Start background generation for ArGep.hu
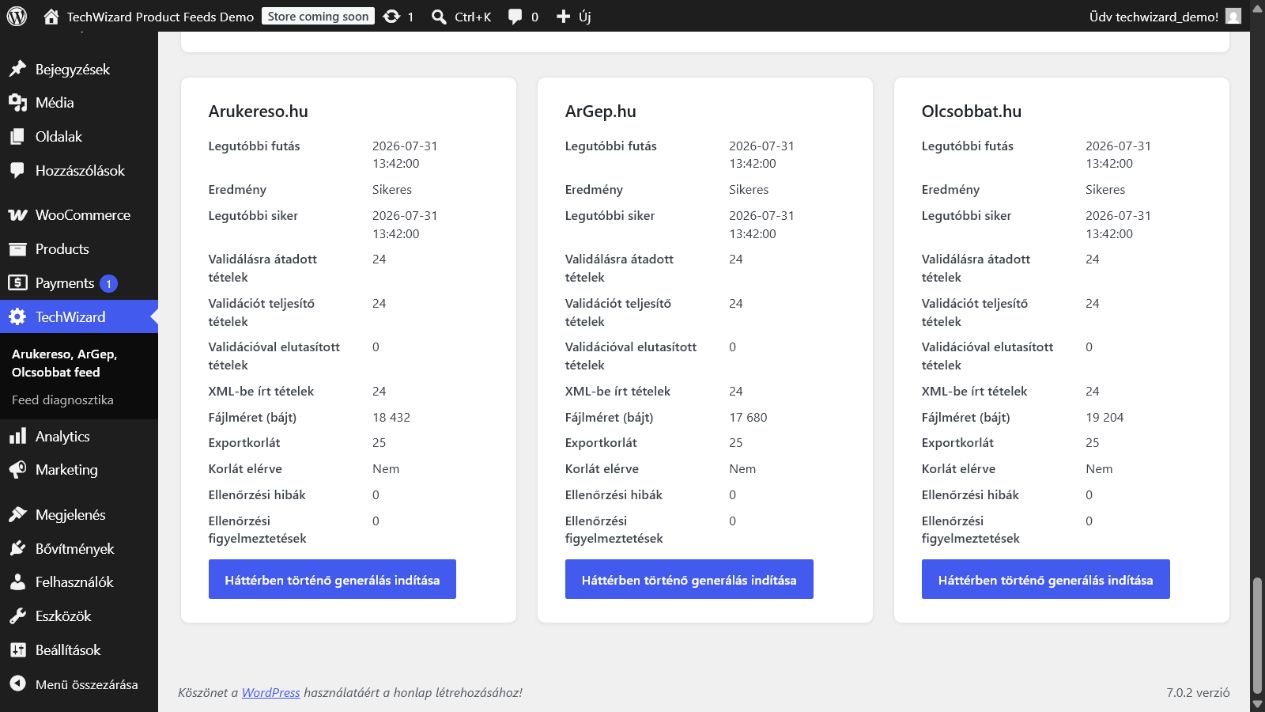The height and width of the screenshot is (712, 1265). pos(689,579)
